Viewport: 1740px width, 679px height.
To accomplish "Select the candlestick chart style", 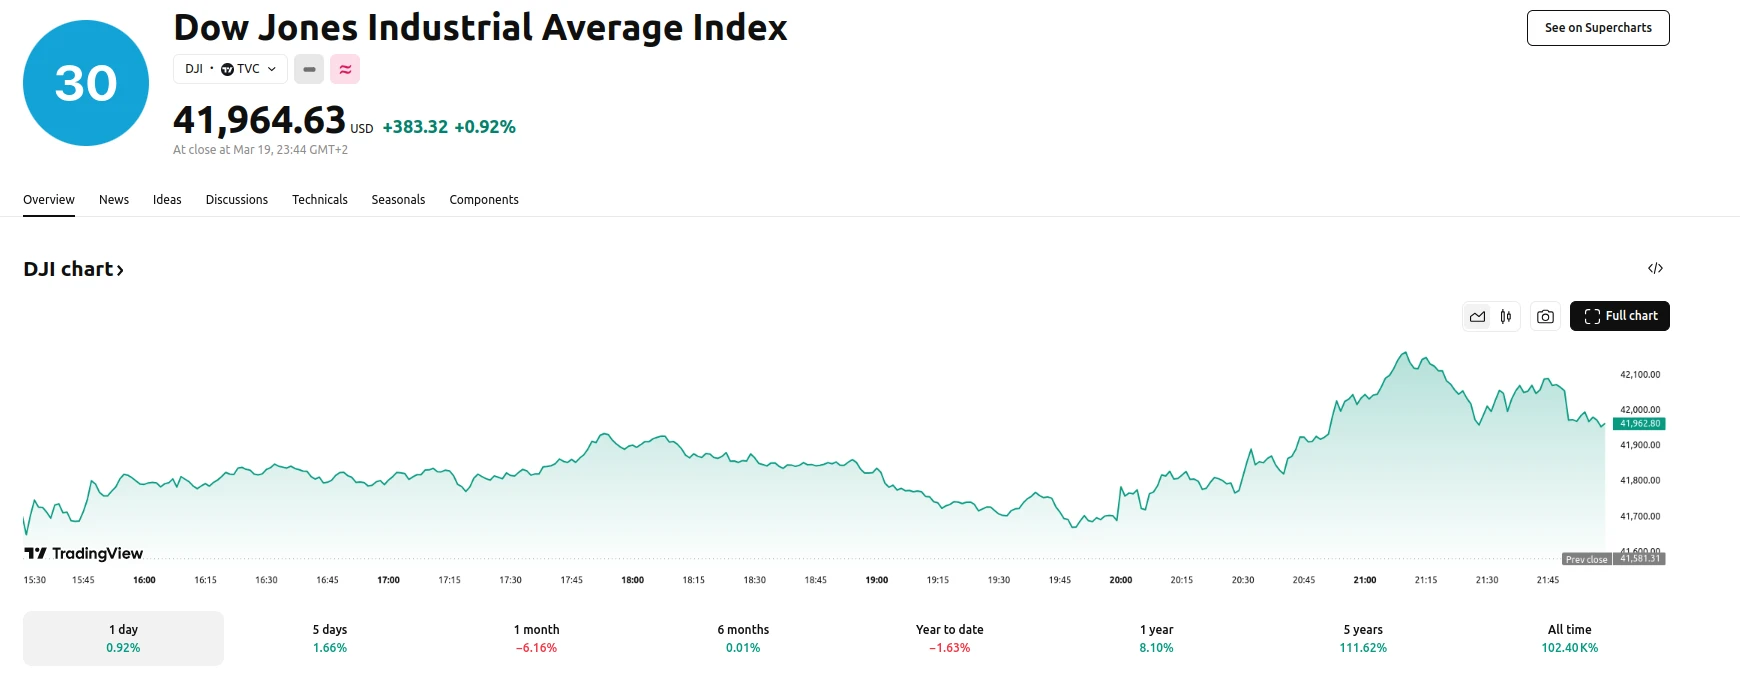I will (1504, 316).
